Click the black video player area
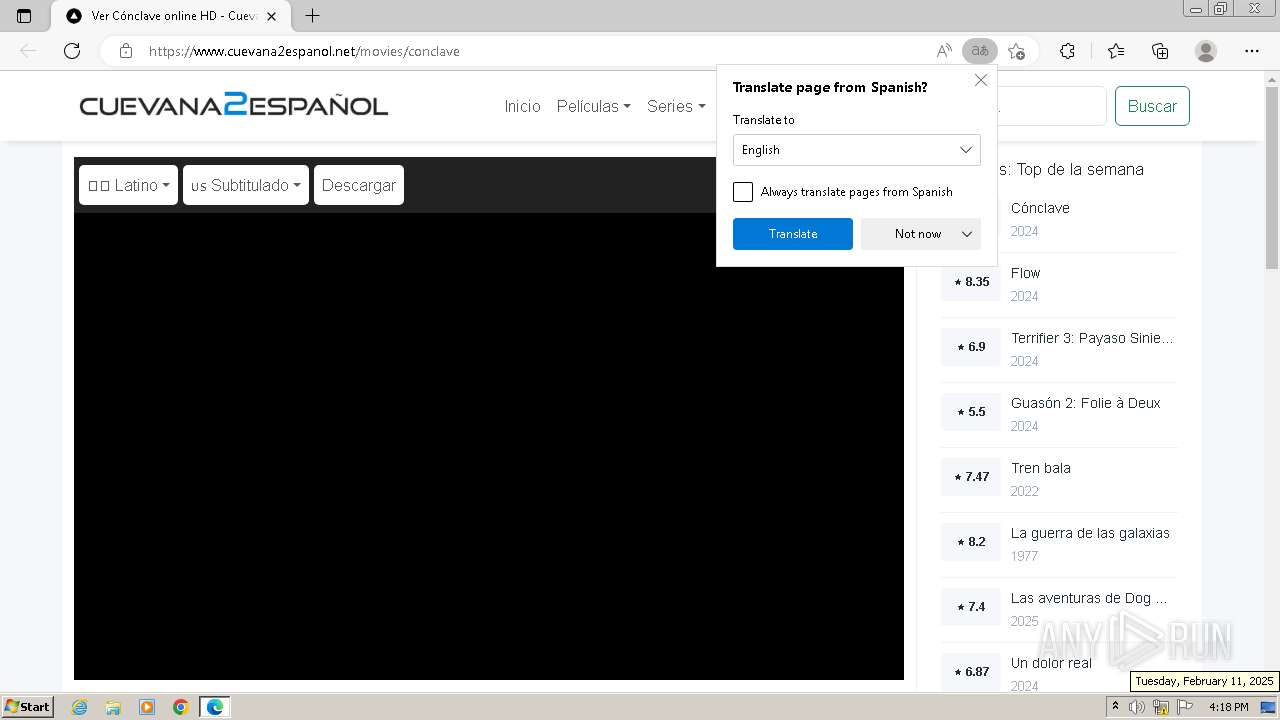Viewport: 1280px width, 720px height. click(x=489, y=446)
